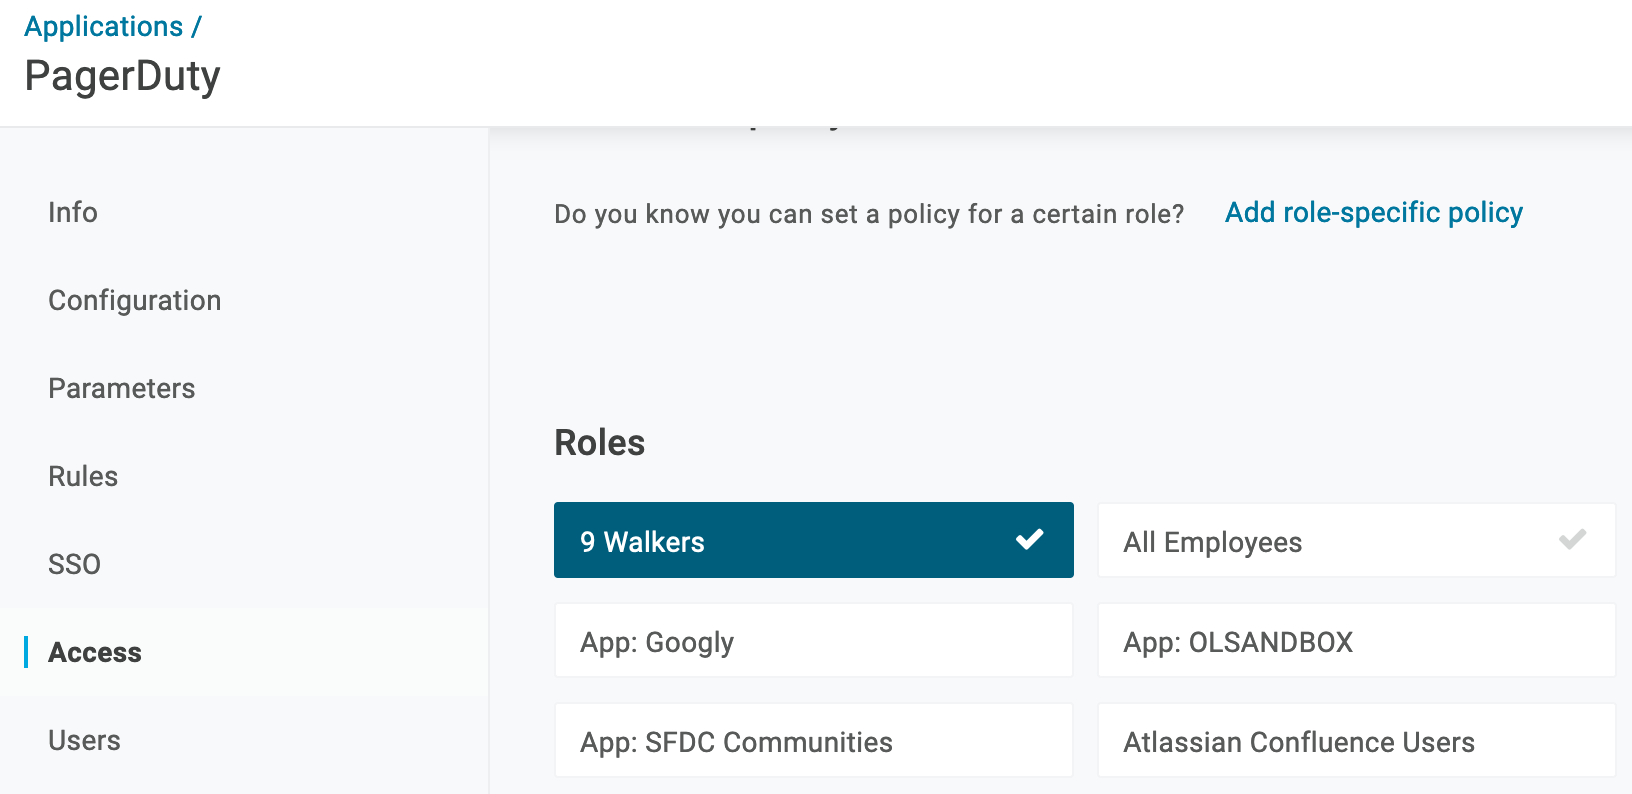Click the grey checkmark on All Employees
The width and height of the screenshot is (1632, 794).
pos(1572,540)
